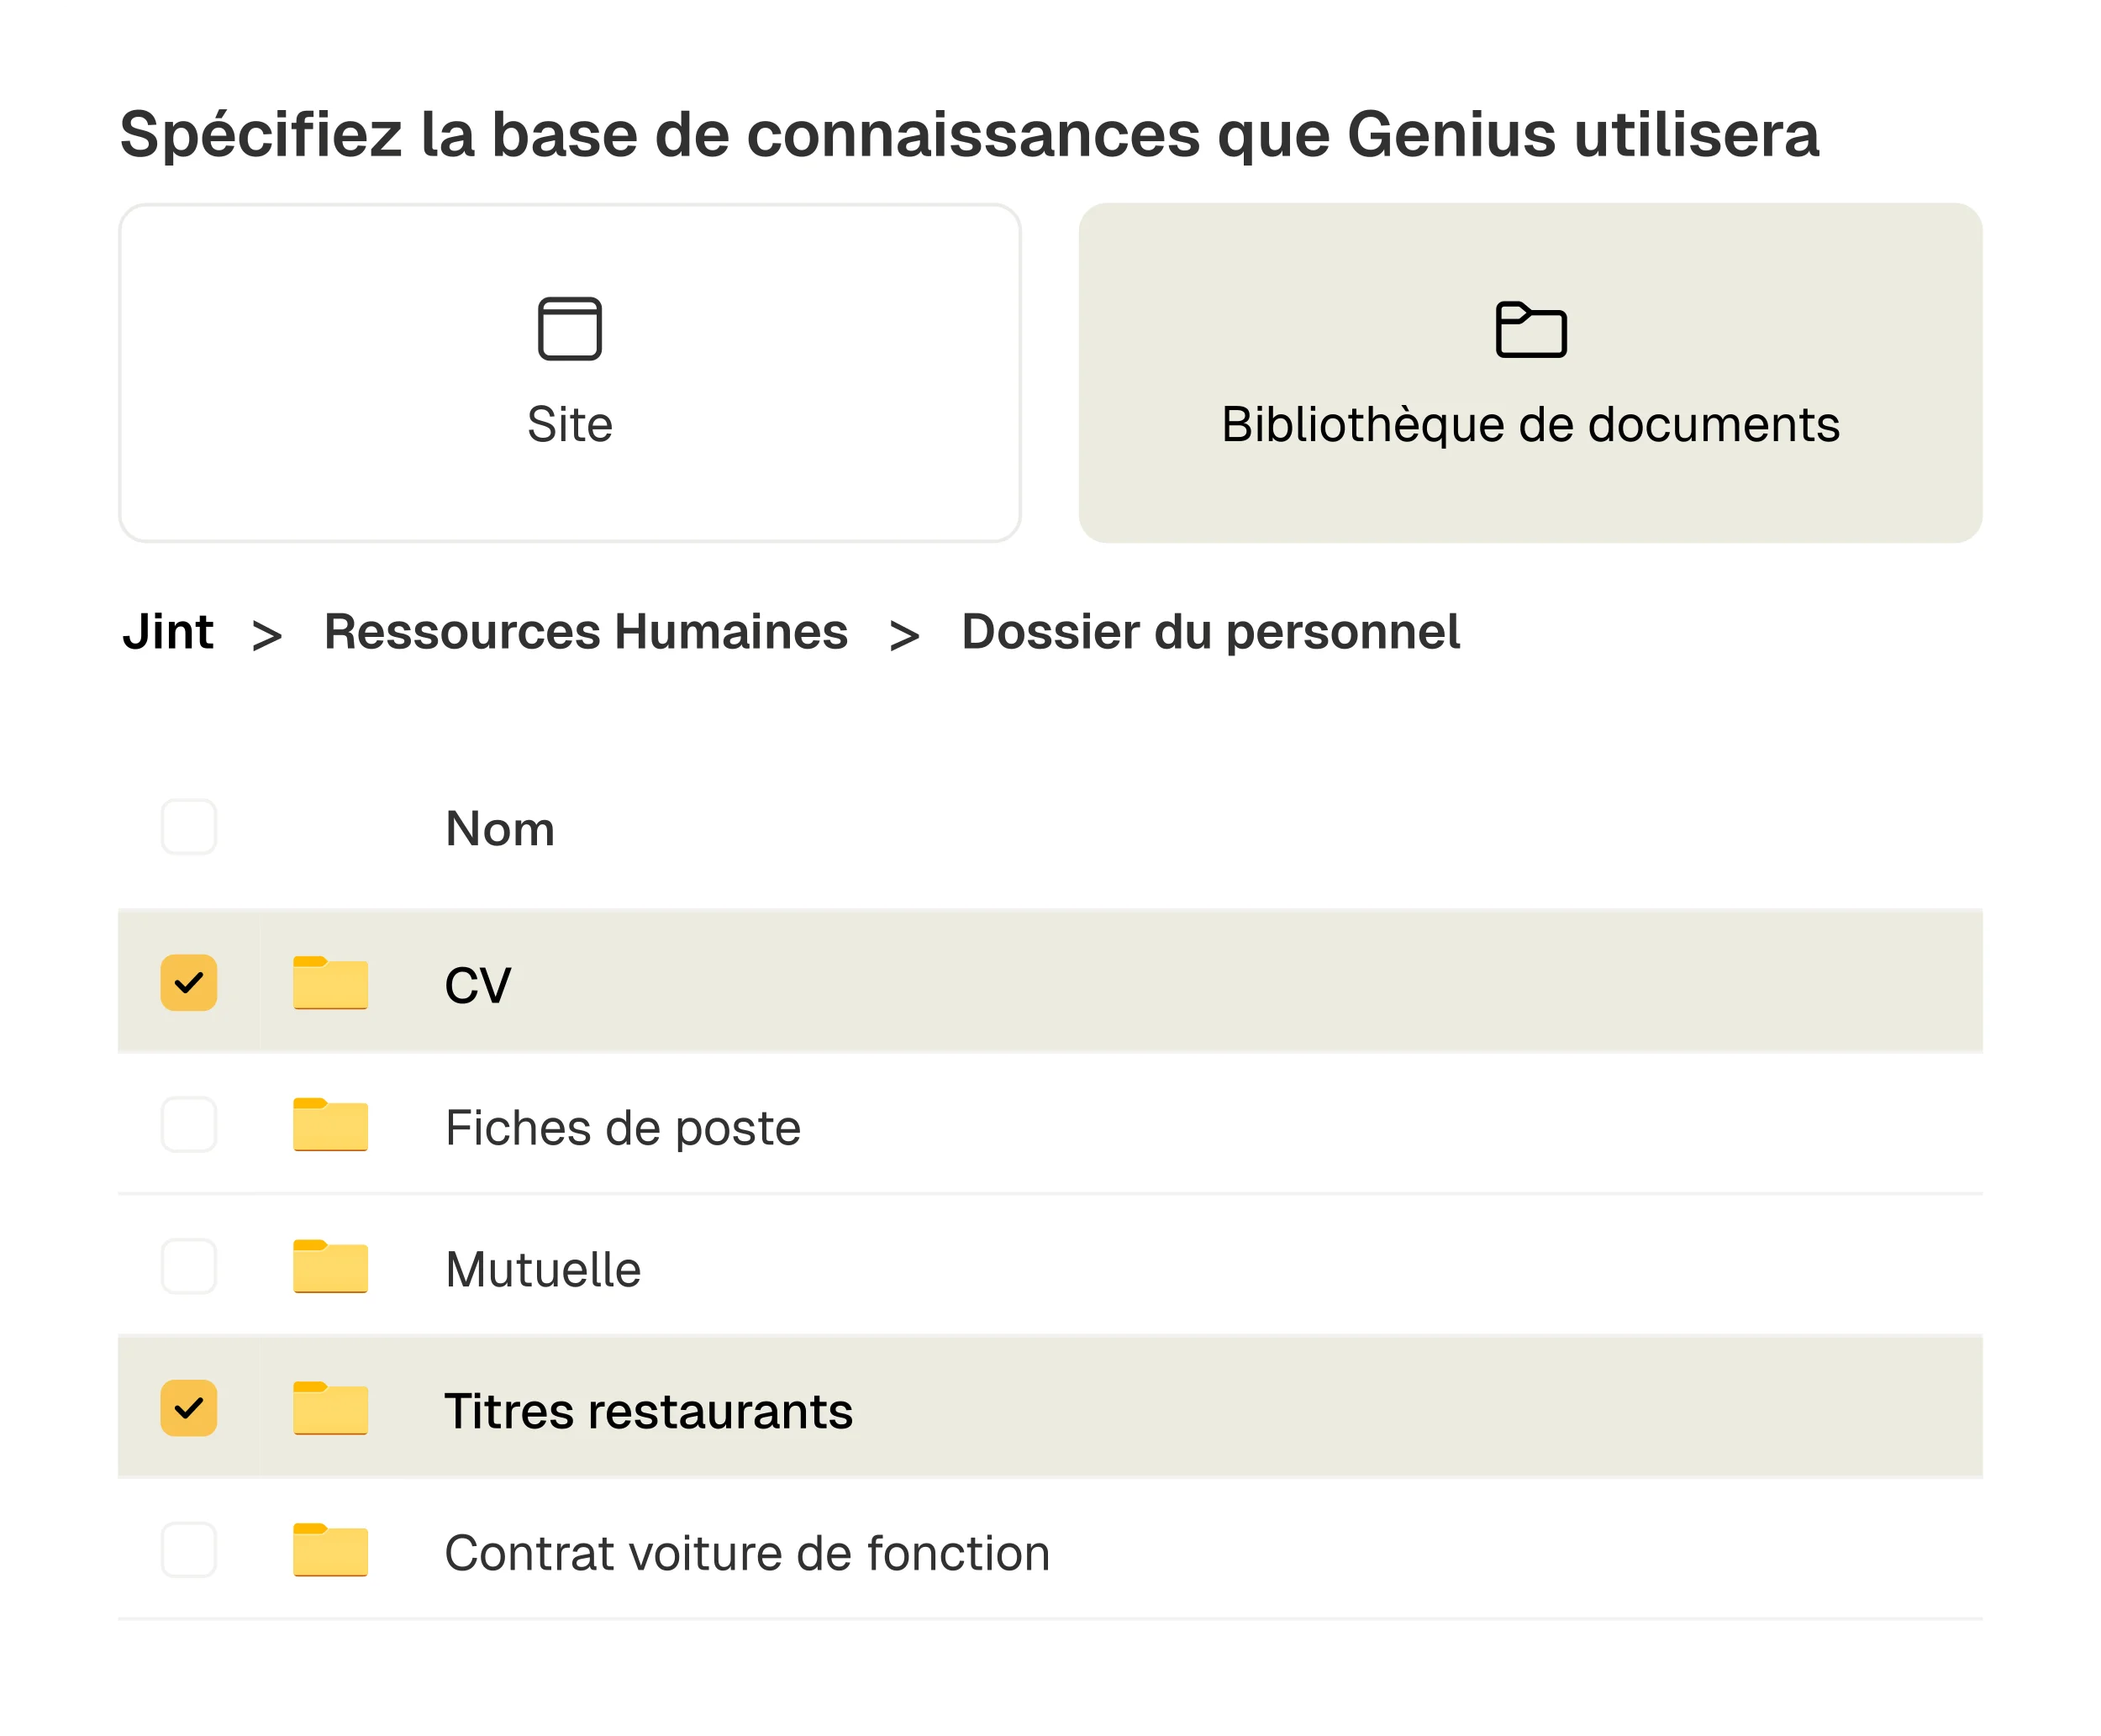
Task: Open the Mutuelle folder name
Action: (x=543, y=1270)
